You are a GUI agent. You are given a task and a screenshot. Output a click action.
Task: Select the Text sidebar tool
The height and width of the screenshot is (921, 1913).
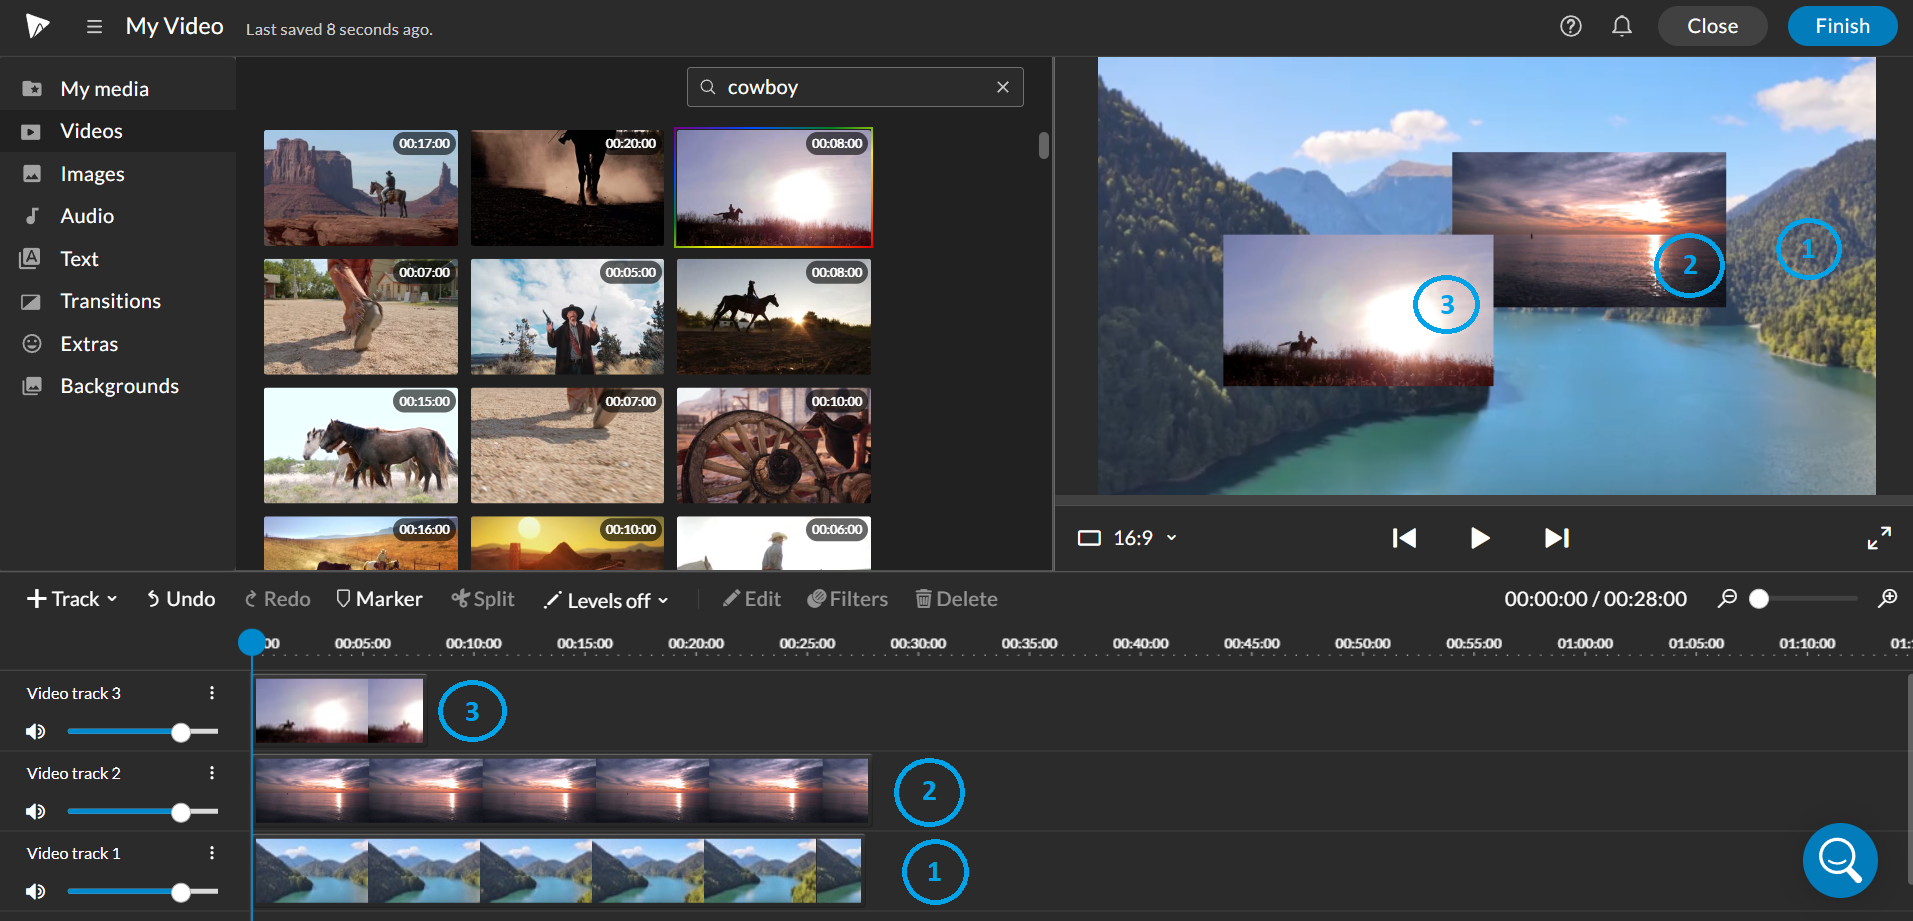click(x=79, y=258)
